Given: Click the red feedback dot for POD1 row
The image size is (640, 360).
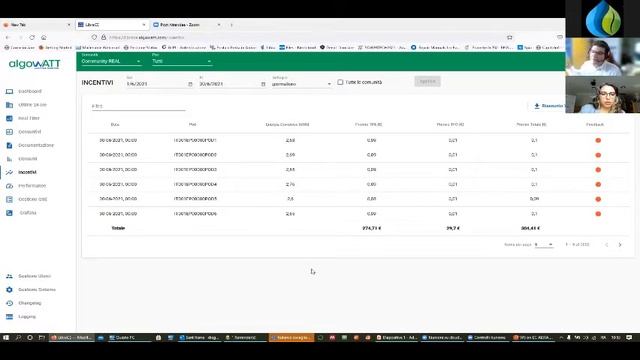Looking at the screenshot, I should [x=598, y=140].
